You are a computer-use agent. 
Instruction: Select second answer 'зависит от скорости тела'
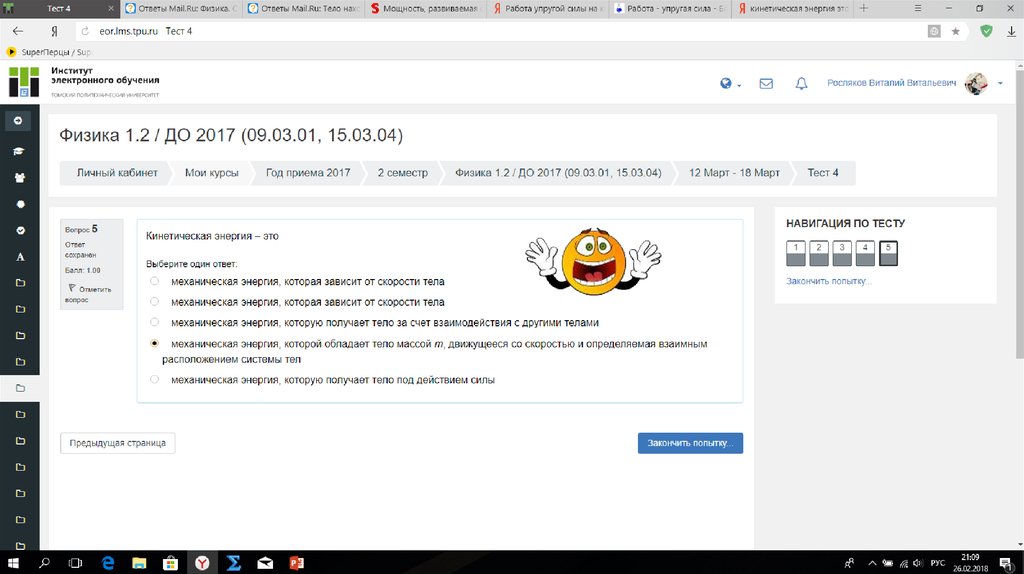[154, 302]
